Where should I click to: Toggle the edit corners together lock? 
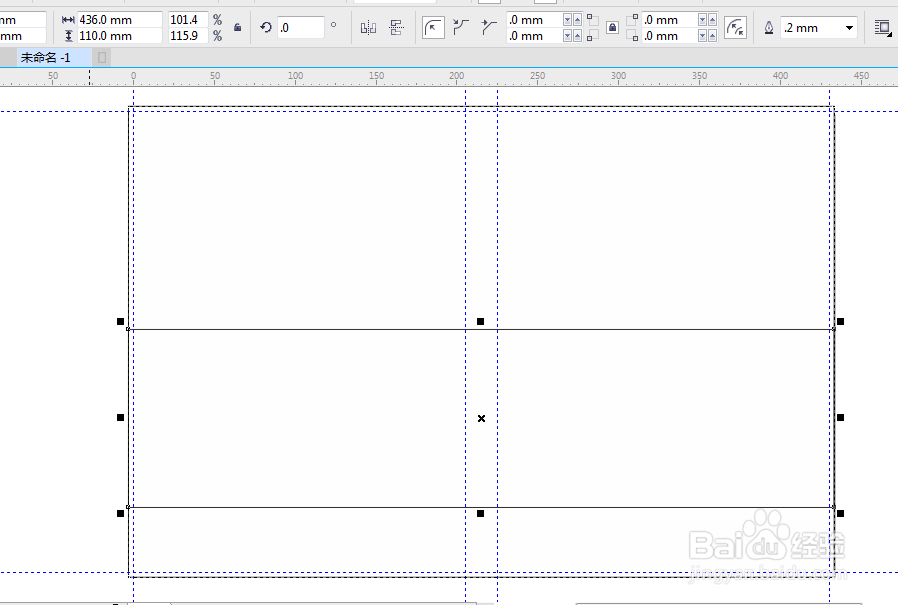tap(612, 28)
